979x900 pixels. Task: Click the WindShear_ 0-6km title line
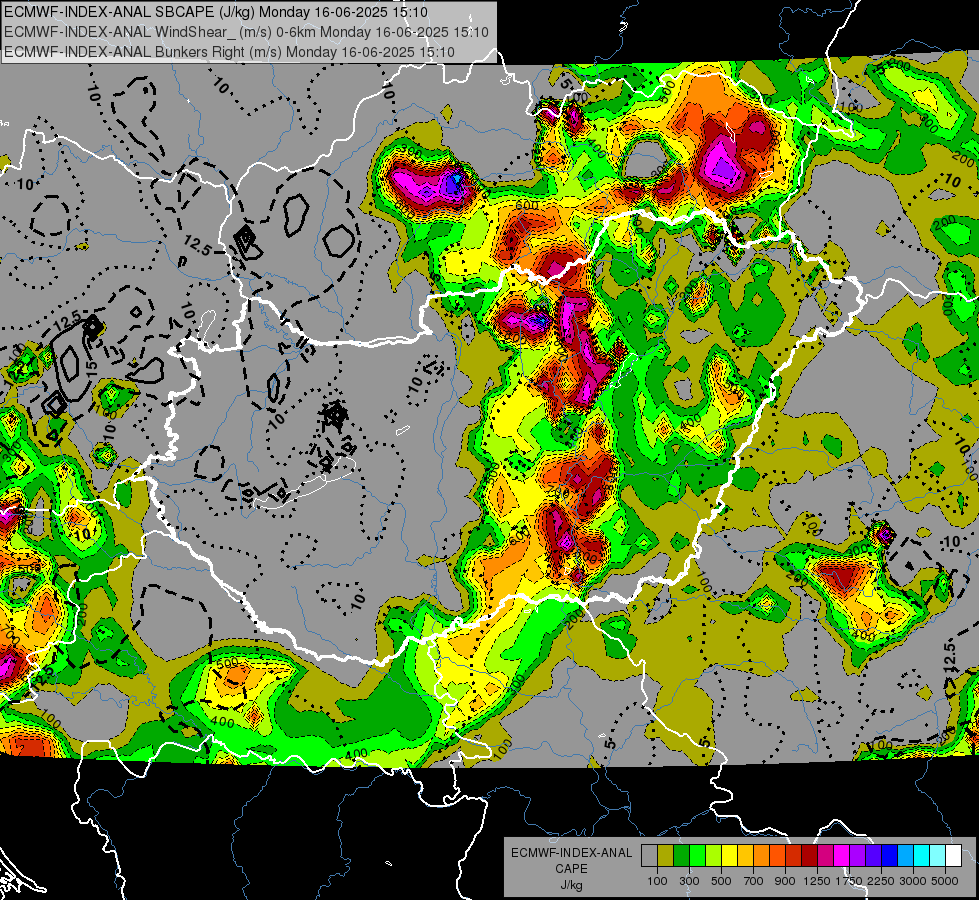[x=246, y=32]
